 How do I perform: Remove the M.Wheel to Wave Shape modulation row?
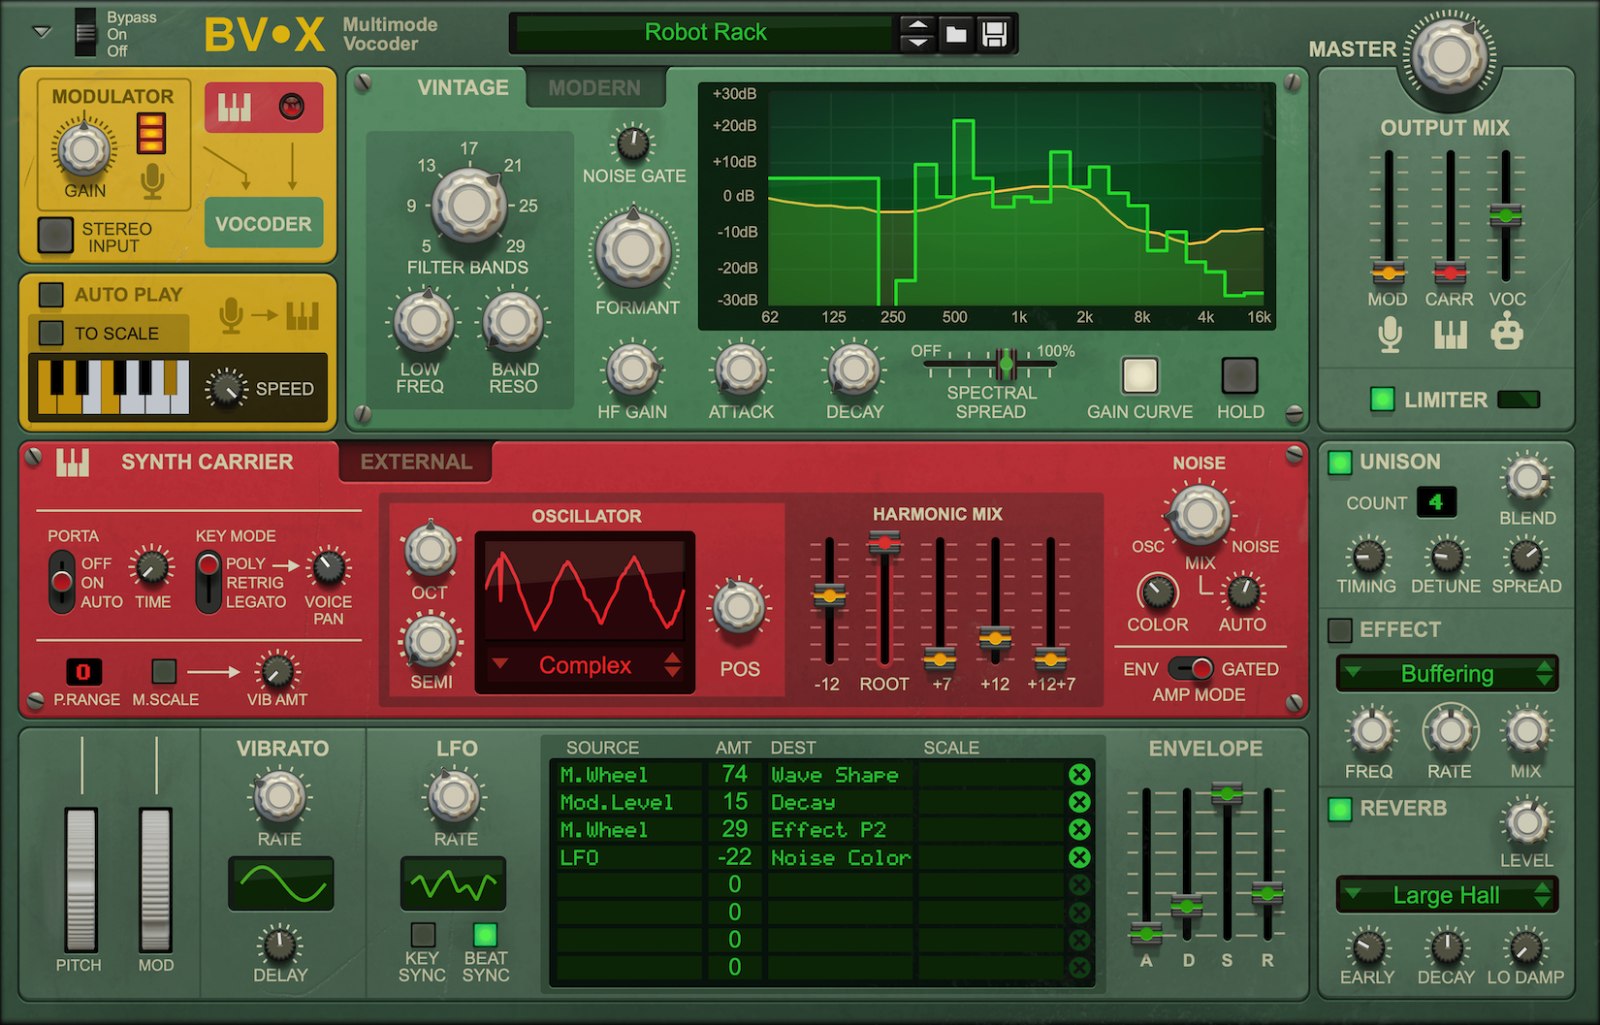coord(1079,775)
